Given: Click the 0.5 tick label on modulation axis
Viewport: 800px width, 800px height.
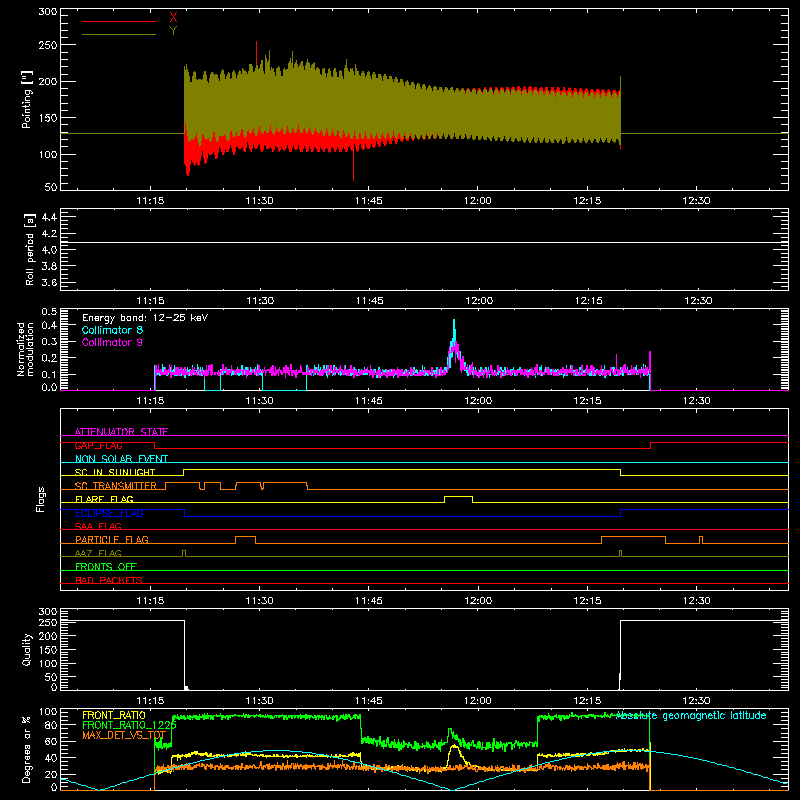Looking at the screenshot, I should coord(49,311).
